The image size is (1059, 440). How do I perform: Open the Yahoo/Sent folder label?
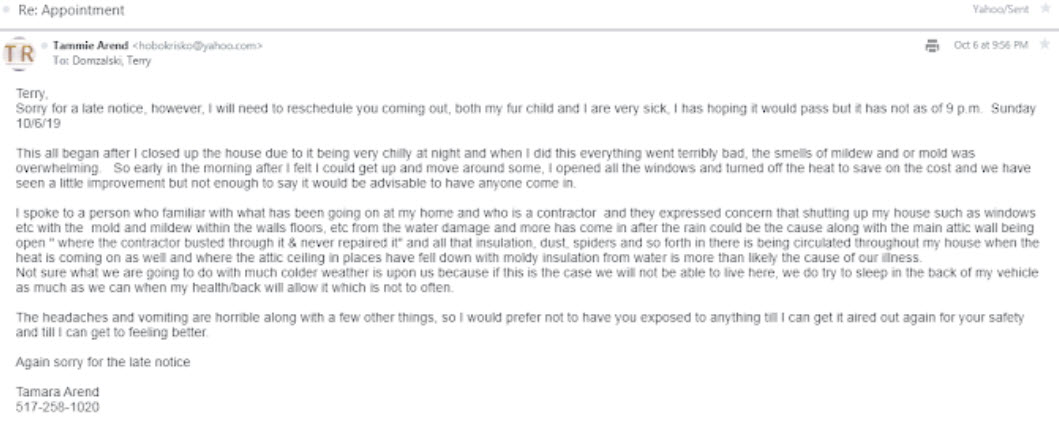(1000, 9)
